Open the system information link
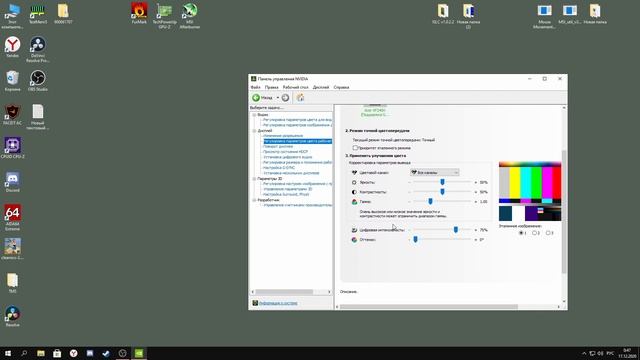The height and width of the screenshot is (360, 640). (x=278, y=303)
